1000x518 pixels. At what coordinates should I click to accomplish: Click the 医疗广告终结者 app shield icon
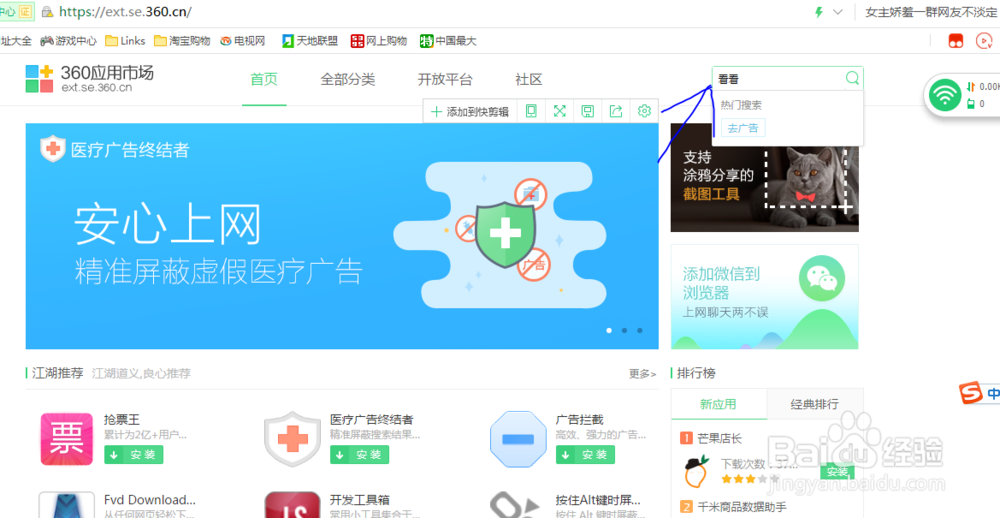[293, 439]
